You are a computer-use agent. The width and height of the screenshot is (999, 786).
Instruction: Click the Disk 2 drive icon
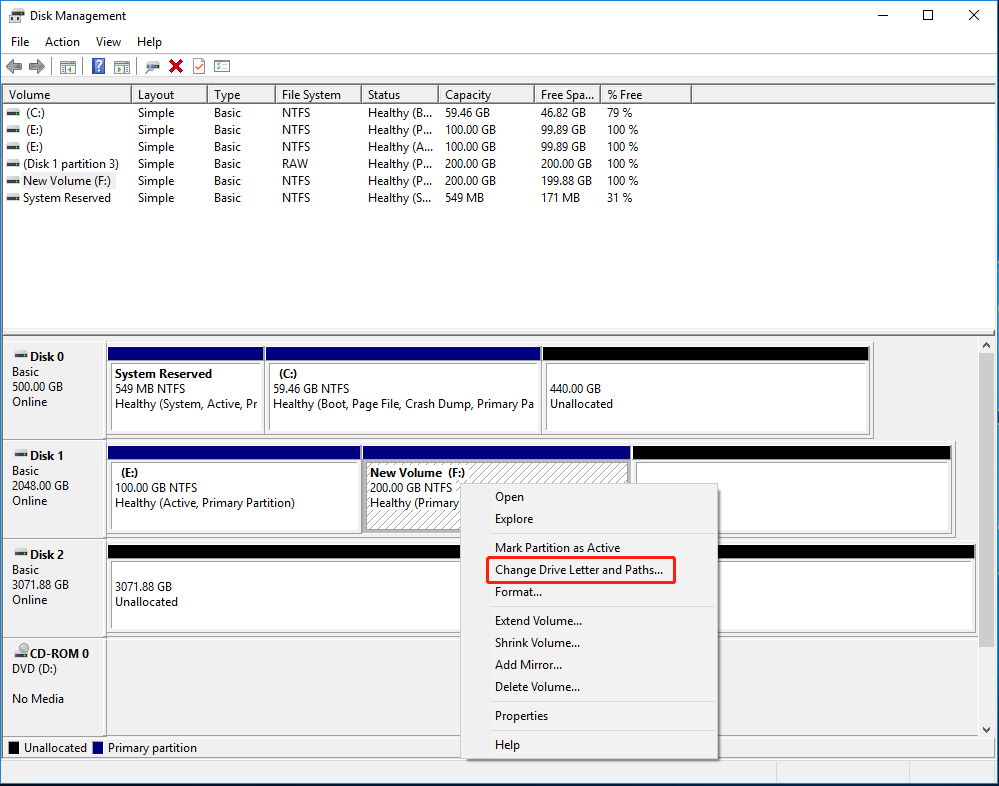pyautogui.click(x=21, y=553)
